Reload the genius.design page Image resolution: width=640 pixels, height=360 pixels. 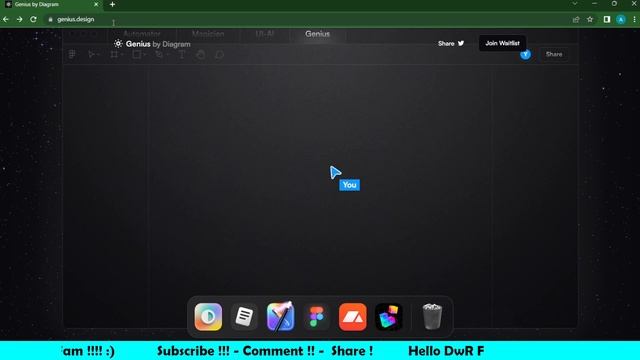coord(33,19)
